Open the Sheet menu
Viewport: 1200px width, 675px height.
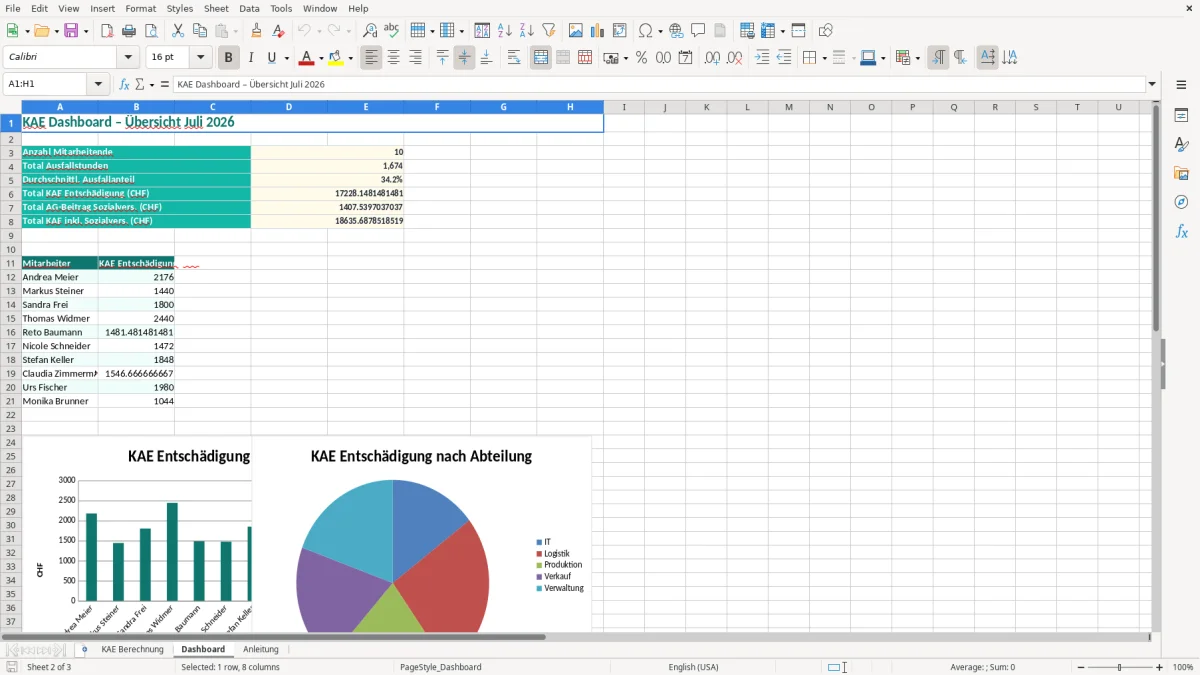[x=216, y=8]
